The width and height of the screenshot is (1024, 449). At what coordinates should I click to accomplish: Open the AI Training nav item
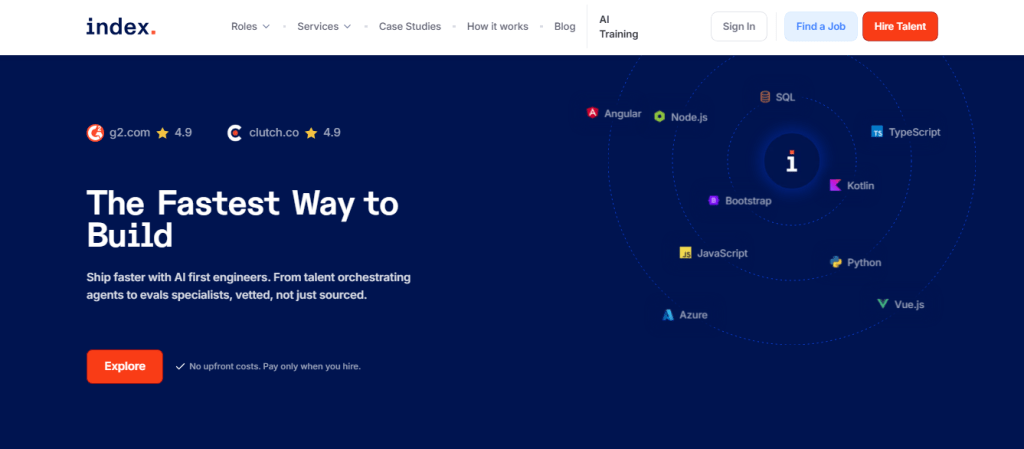[x=618, y=27]
